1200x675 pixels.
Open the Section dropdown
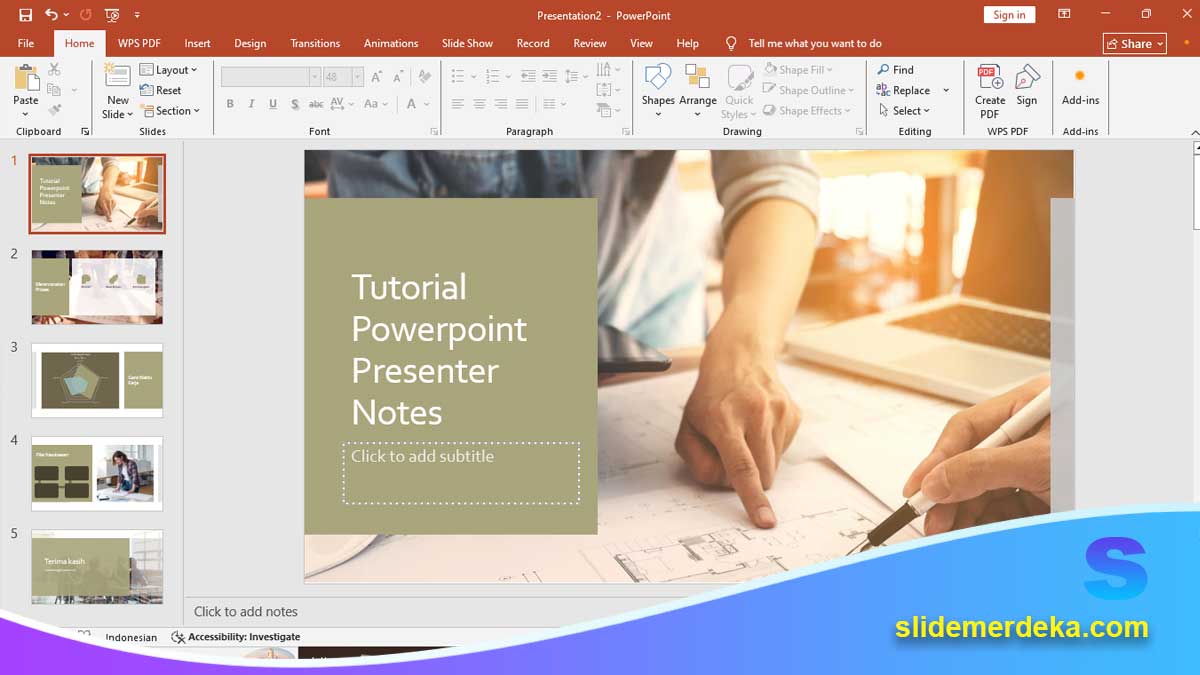(170, 111)
